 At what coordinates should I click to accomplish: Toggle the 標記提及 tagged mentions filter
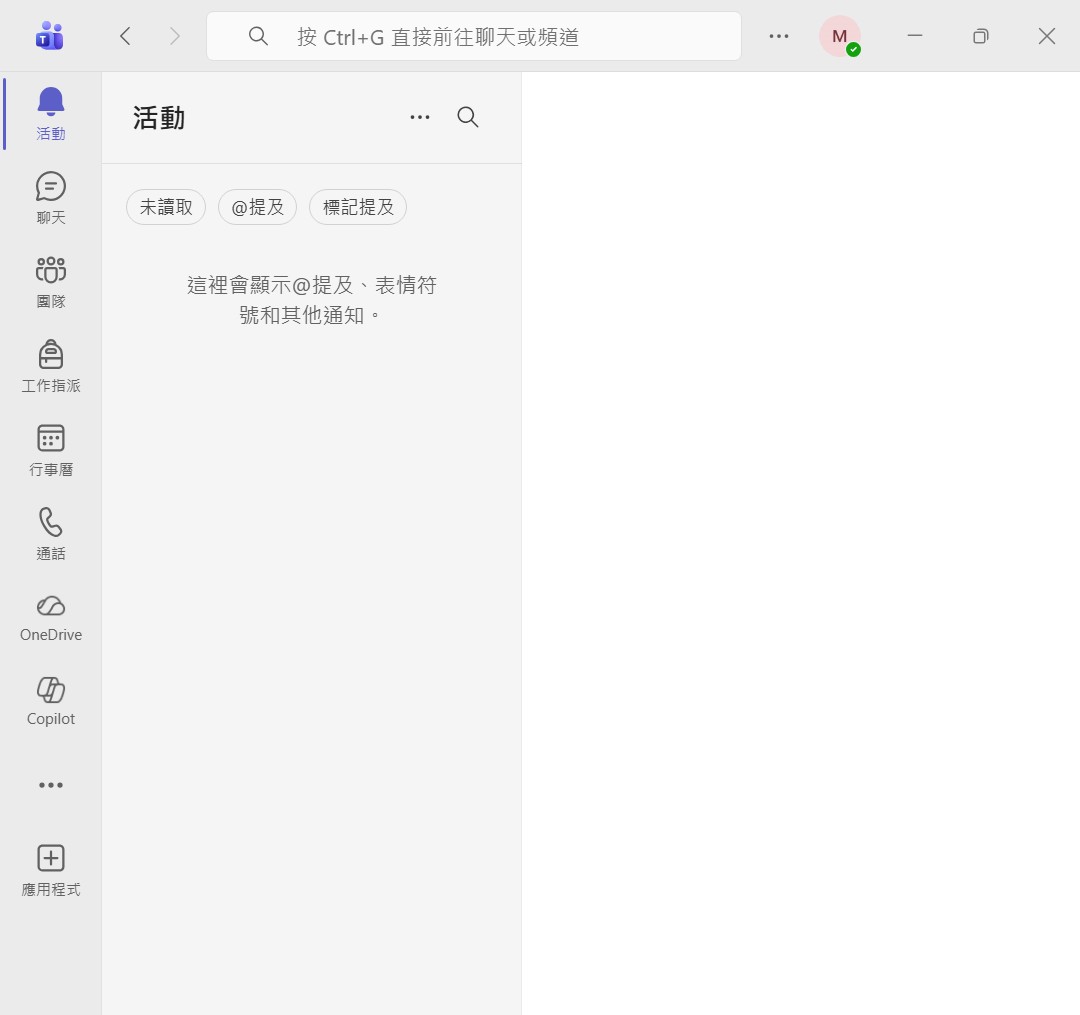point(358,207)
